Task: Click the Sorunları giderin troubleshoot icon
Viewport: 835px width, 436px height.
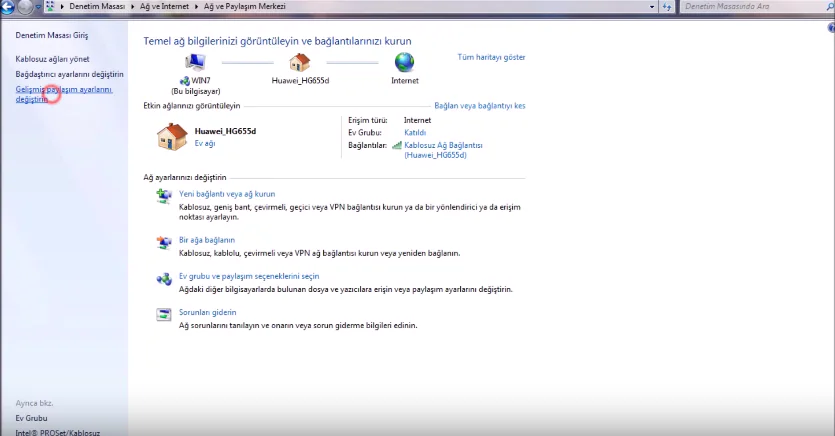Action: 163,315
